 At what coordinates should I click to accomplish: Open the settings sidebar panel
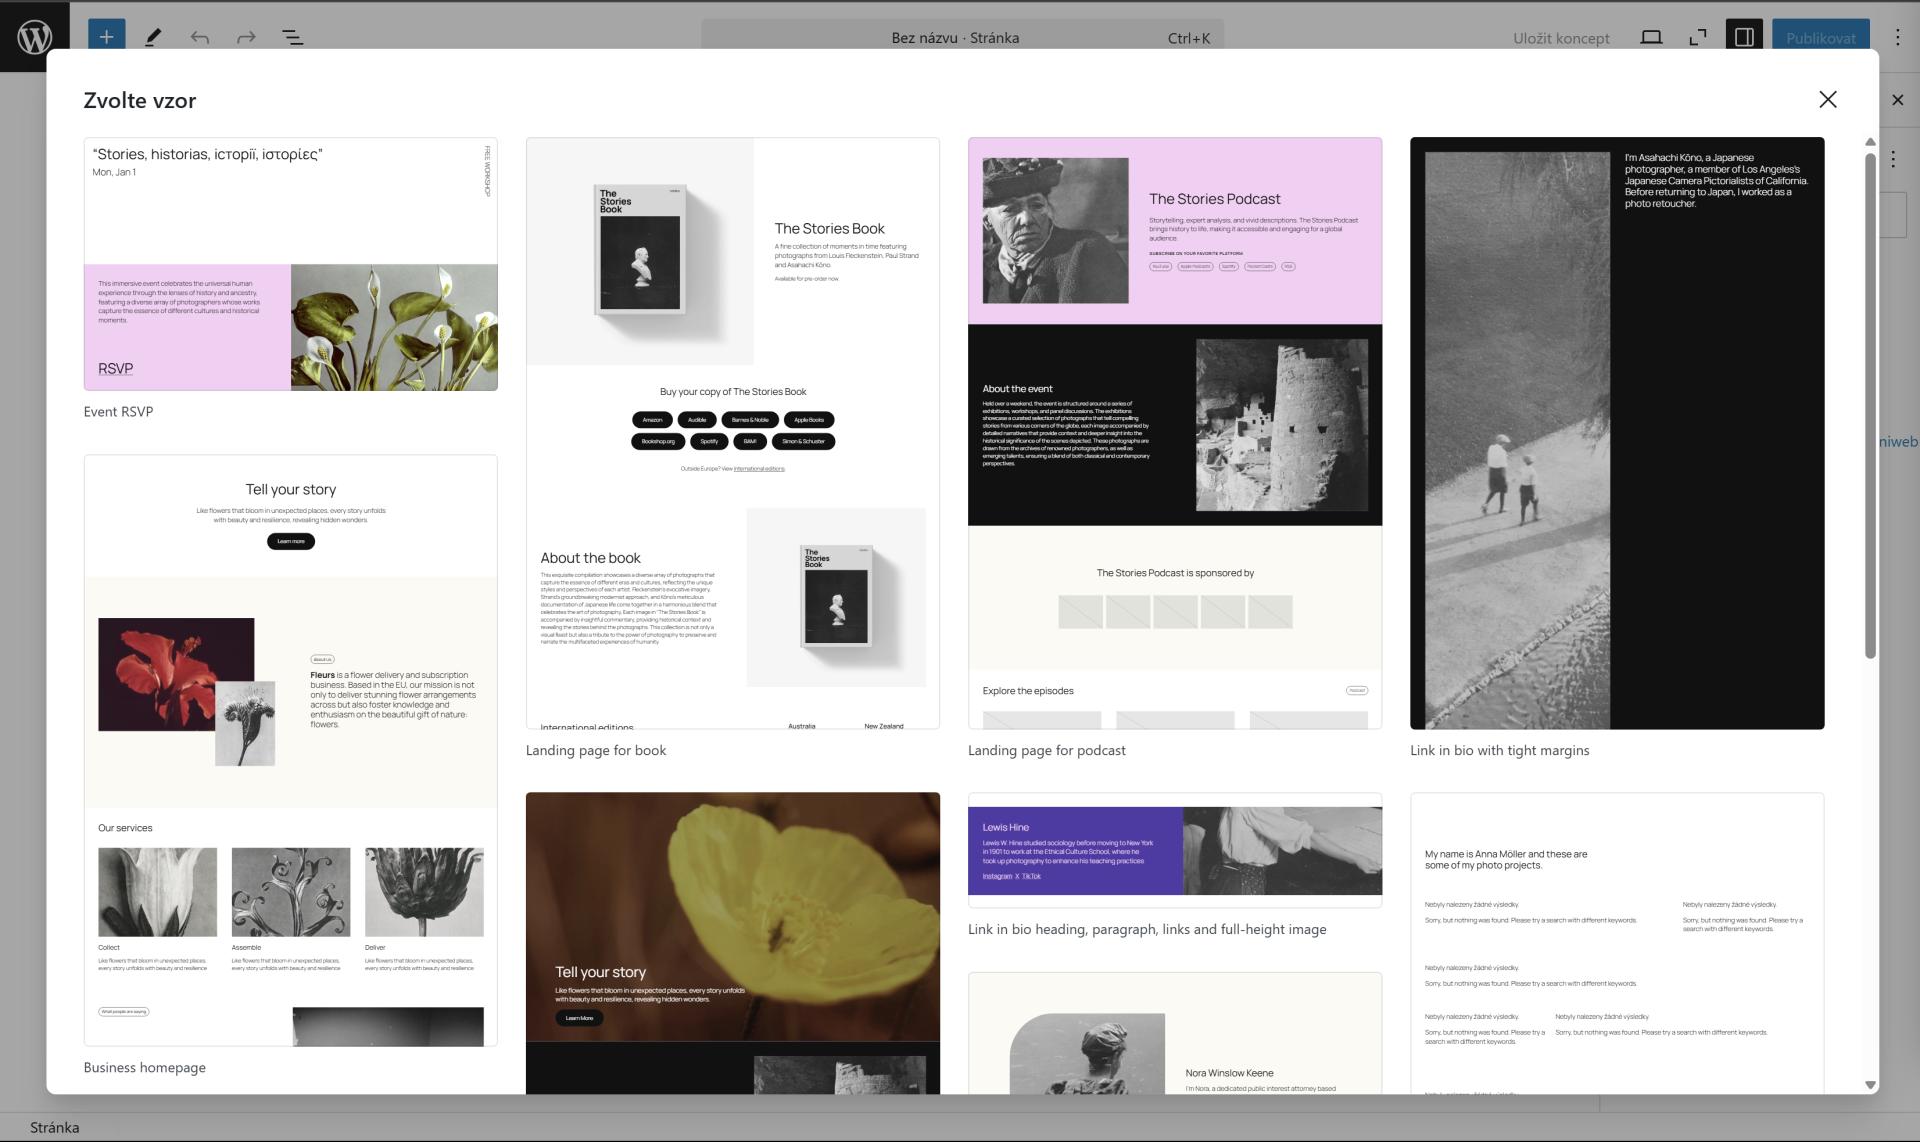pos(1744,37)
